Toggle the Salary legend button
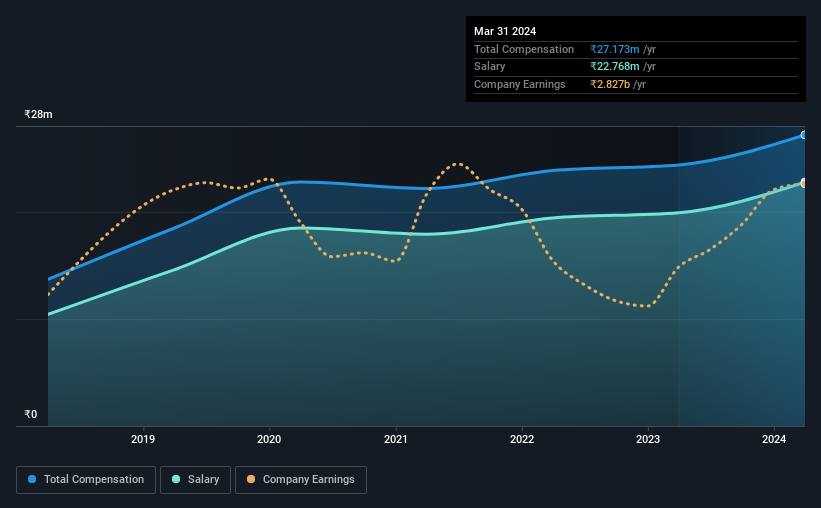 195,480
